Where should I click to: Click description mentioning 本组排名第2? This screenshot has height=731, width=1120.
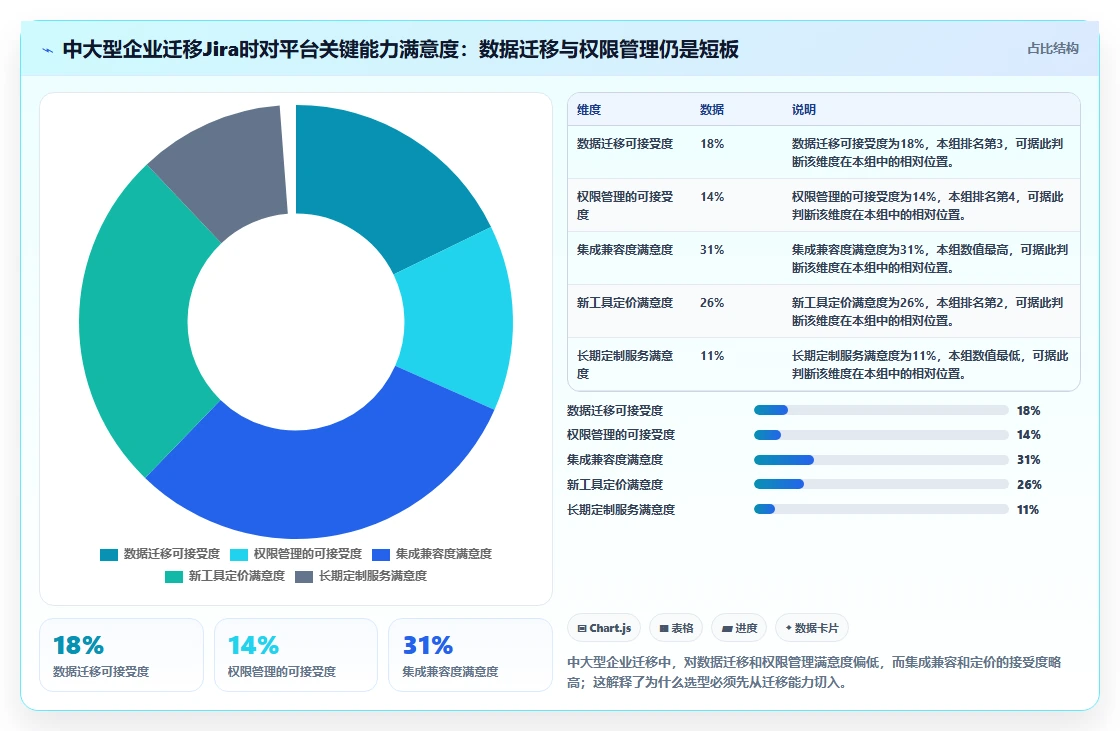click(x=928, y=311)
